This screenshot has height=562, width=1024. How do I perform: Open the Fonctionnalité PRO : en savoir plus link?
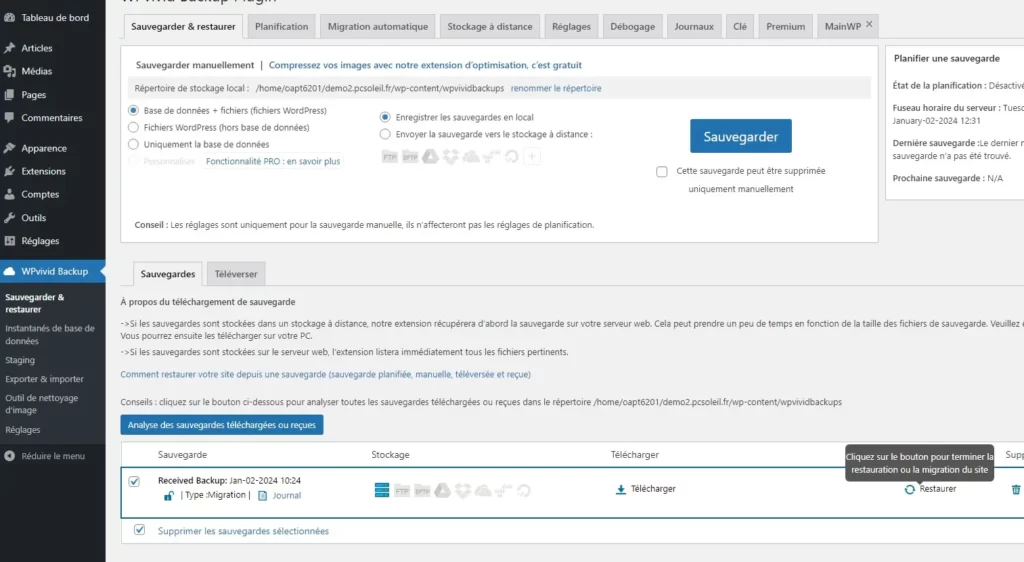pos(273,161)
